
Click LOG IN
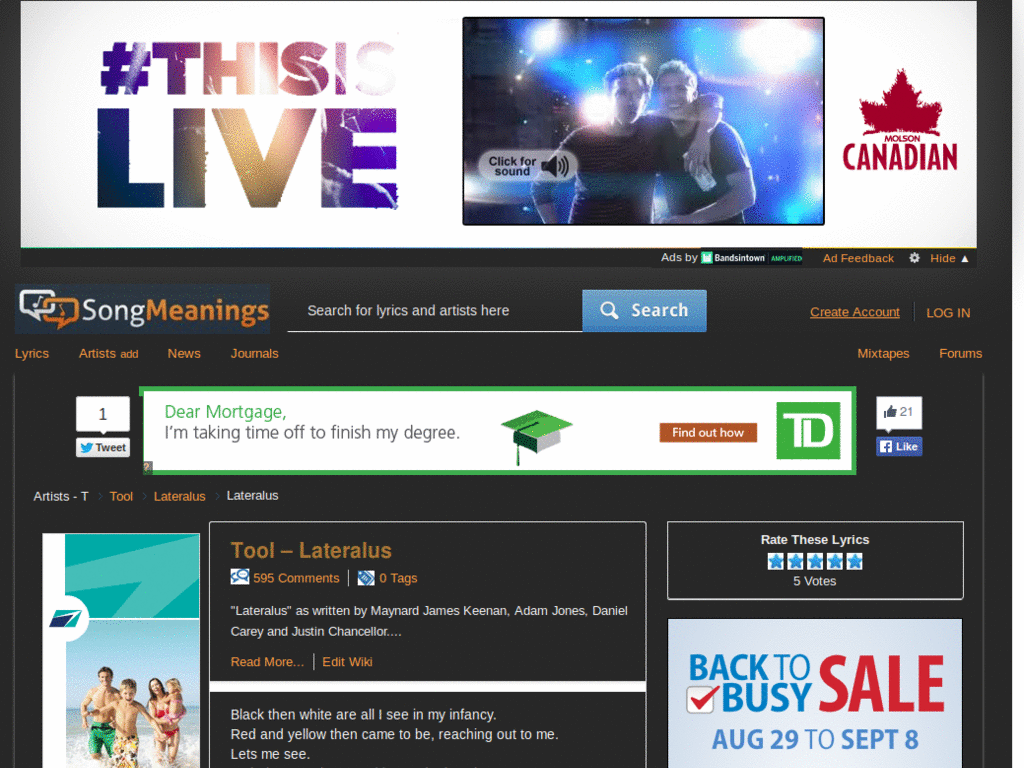click(x=948, y=313)
